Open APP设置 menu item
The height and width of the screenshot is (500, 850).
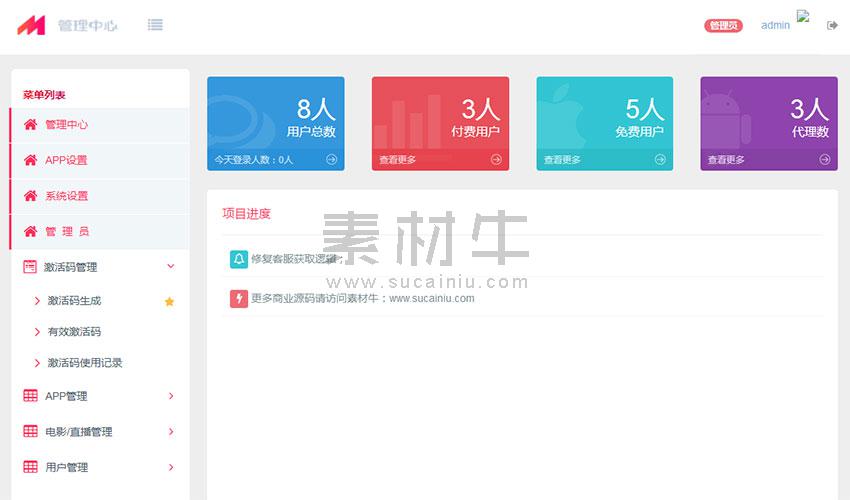coord(100,161)
